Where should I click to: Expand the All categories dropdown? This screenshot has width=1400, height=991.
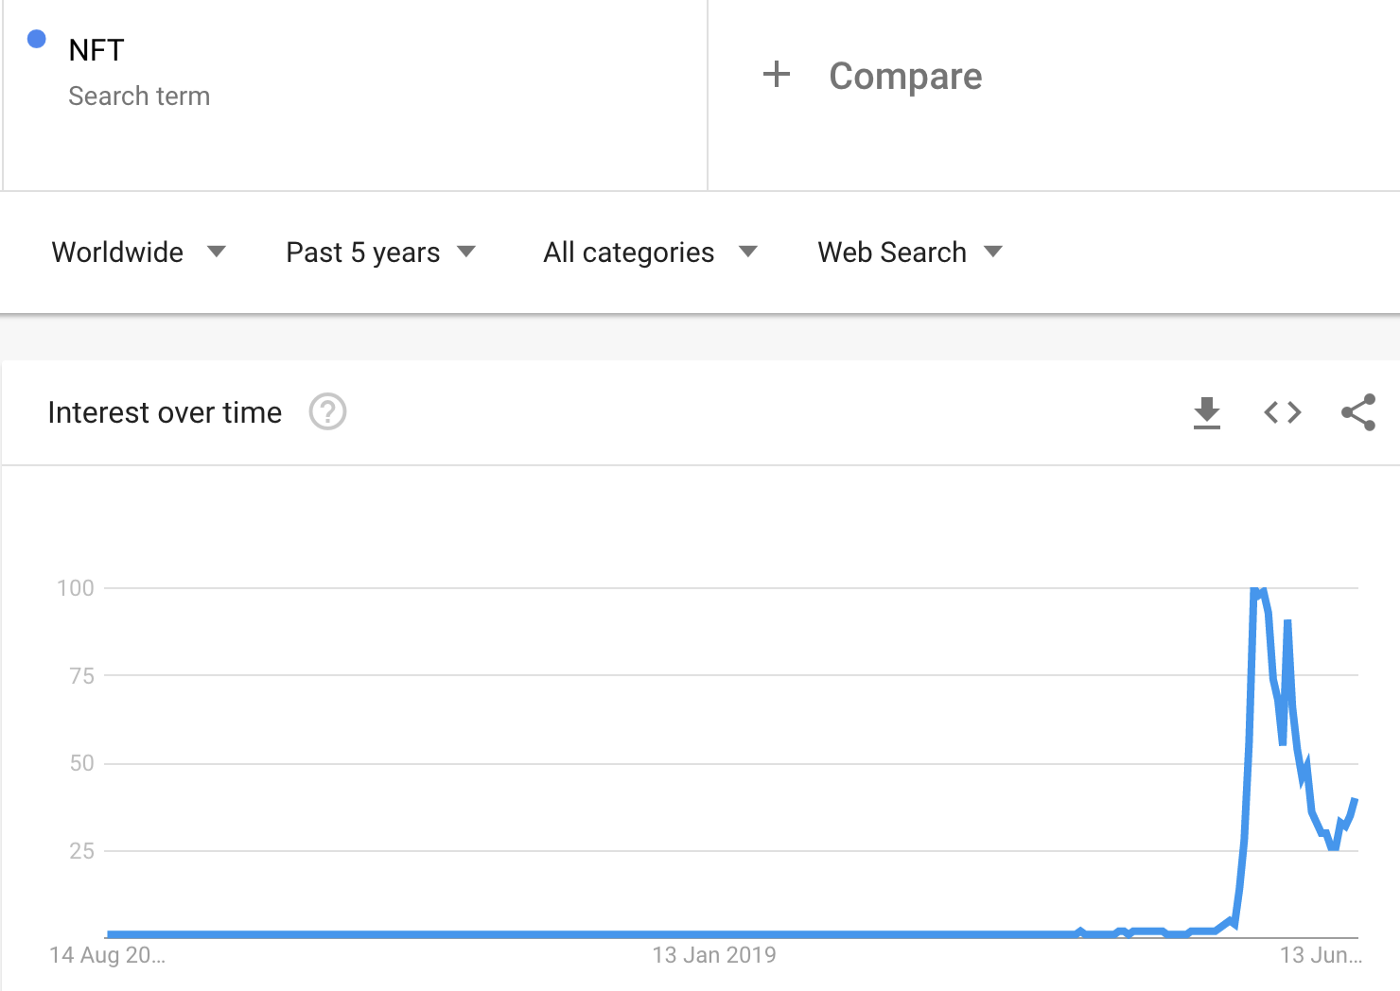(651, 252)
